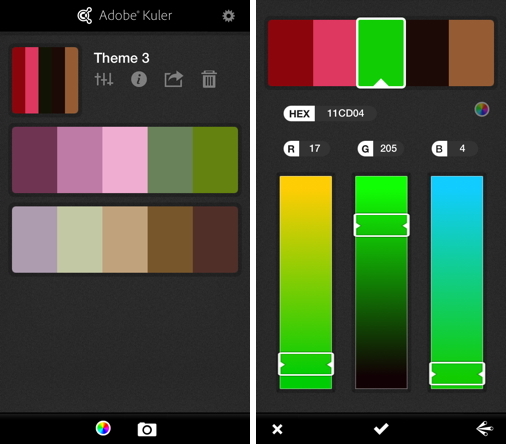This screenshot has height=444, width=506.
Task: Edit the blue value 4
Action: tap(462, 149)
